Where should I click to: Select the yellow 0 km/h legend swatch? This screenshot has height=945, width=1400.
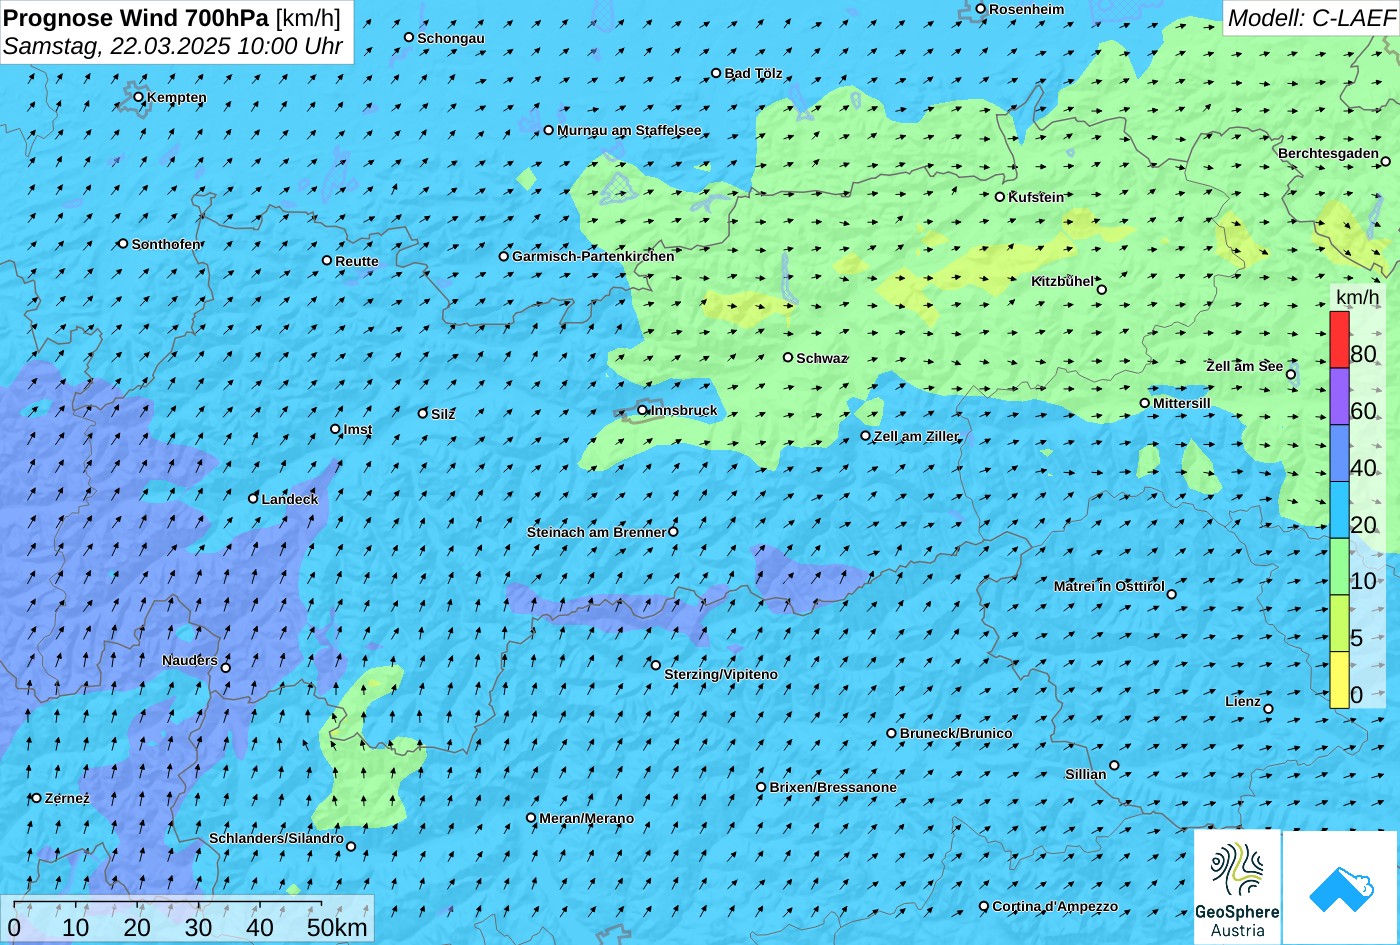[x=1339, y=680]
